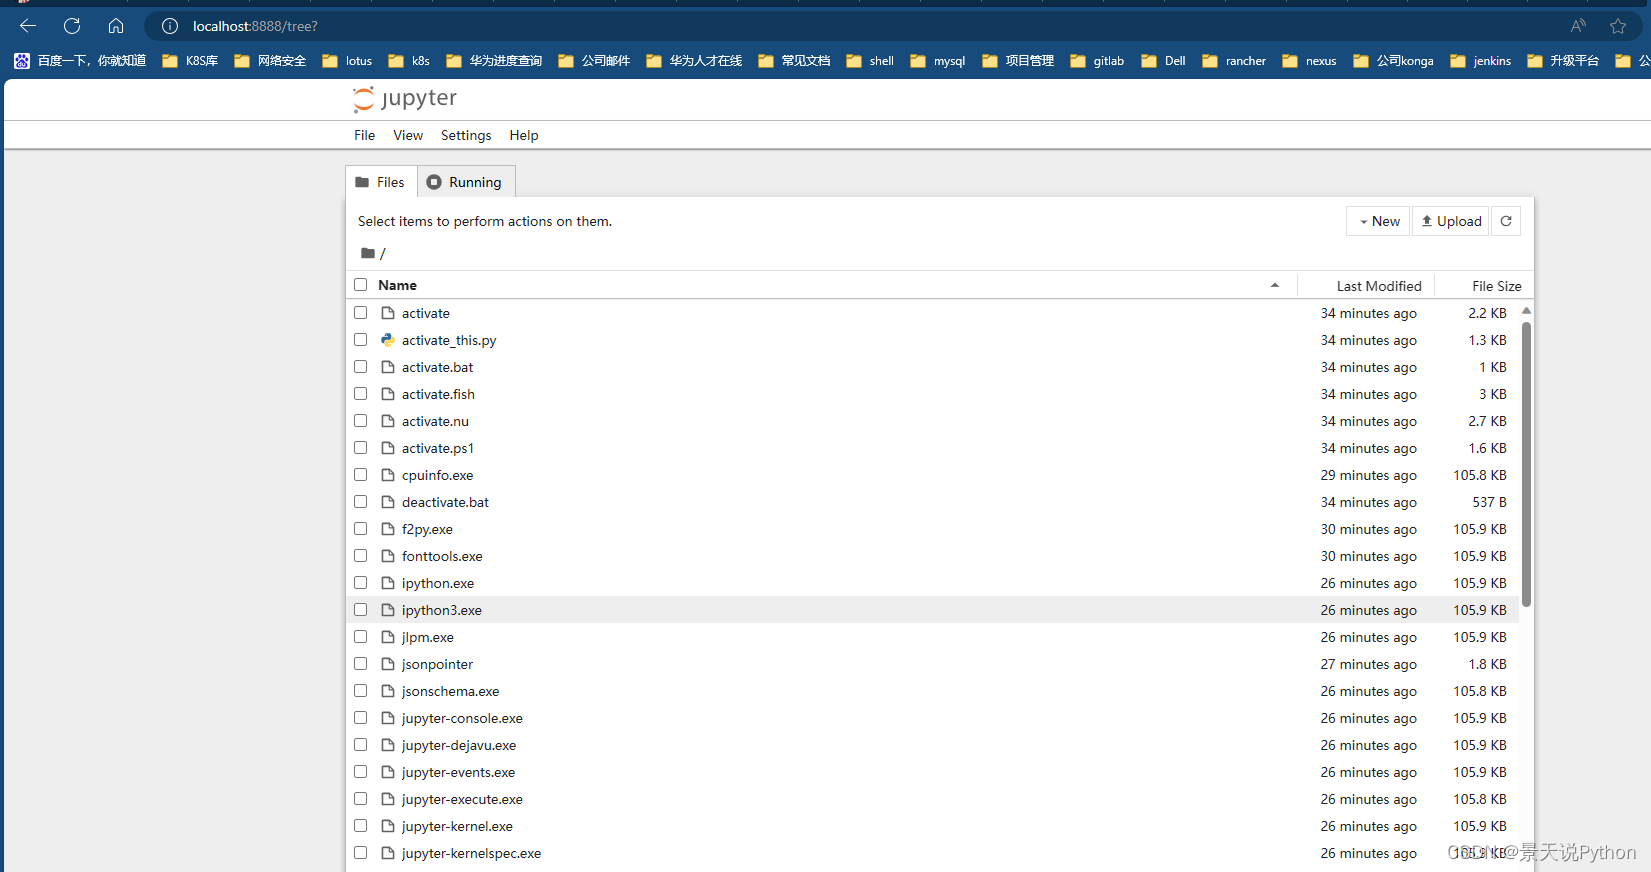Image resolution: width=1651 pixels, height=872 pixels.
Task: Open the Baidu bookmark
Action: (x=80, y=61)
